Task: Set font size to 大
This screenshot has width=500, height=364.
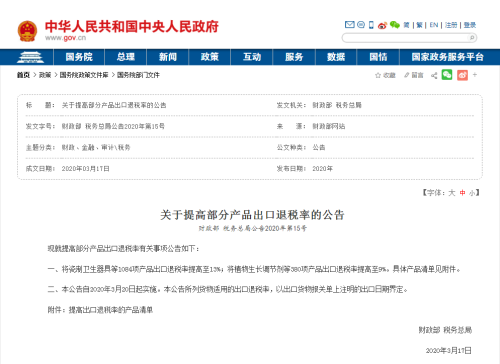Action: tap(452, 193)
